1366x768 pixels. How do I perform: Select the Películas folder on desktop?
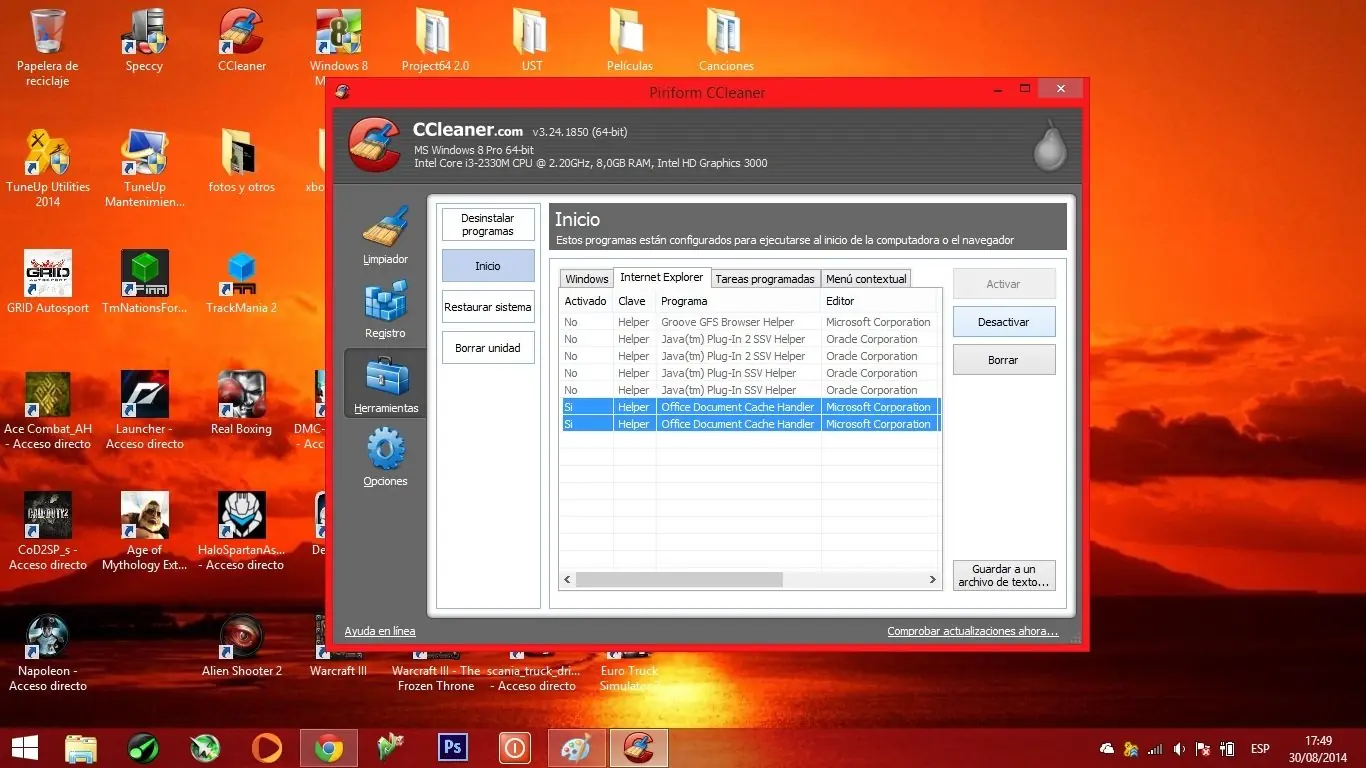pos(630,41)
